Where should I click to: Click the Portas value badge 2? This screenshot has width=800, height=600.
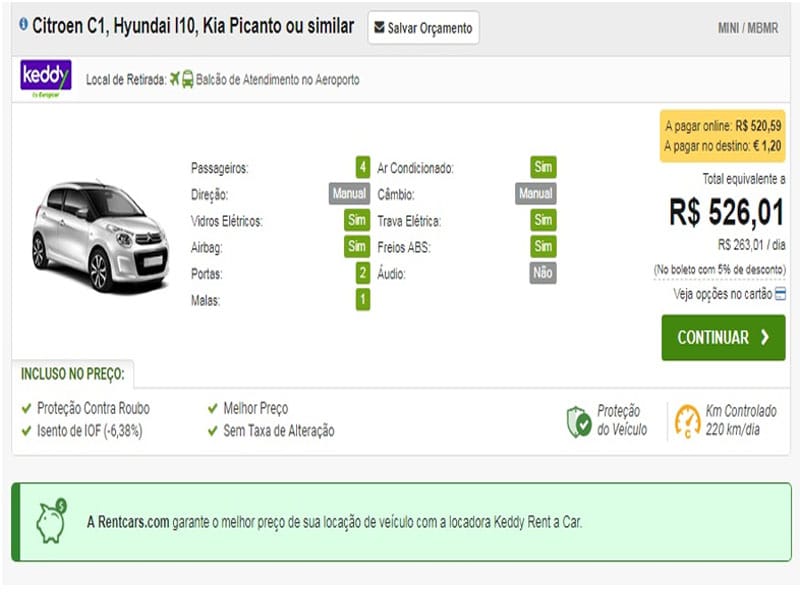click(x=363, y=273)
